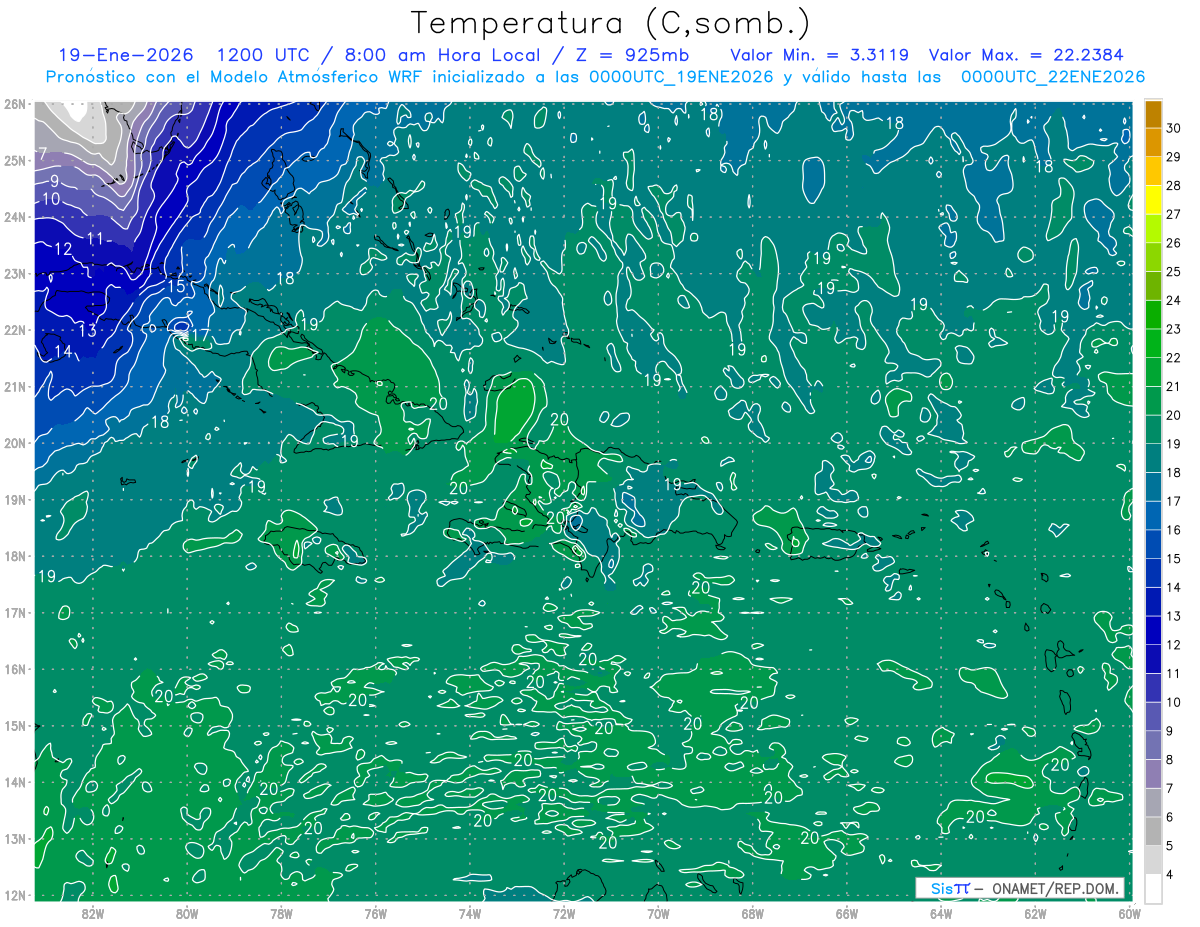Click the legend scale number 30

pos(1174,128)
